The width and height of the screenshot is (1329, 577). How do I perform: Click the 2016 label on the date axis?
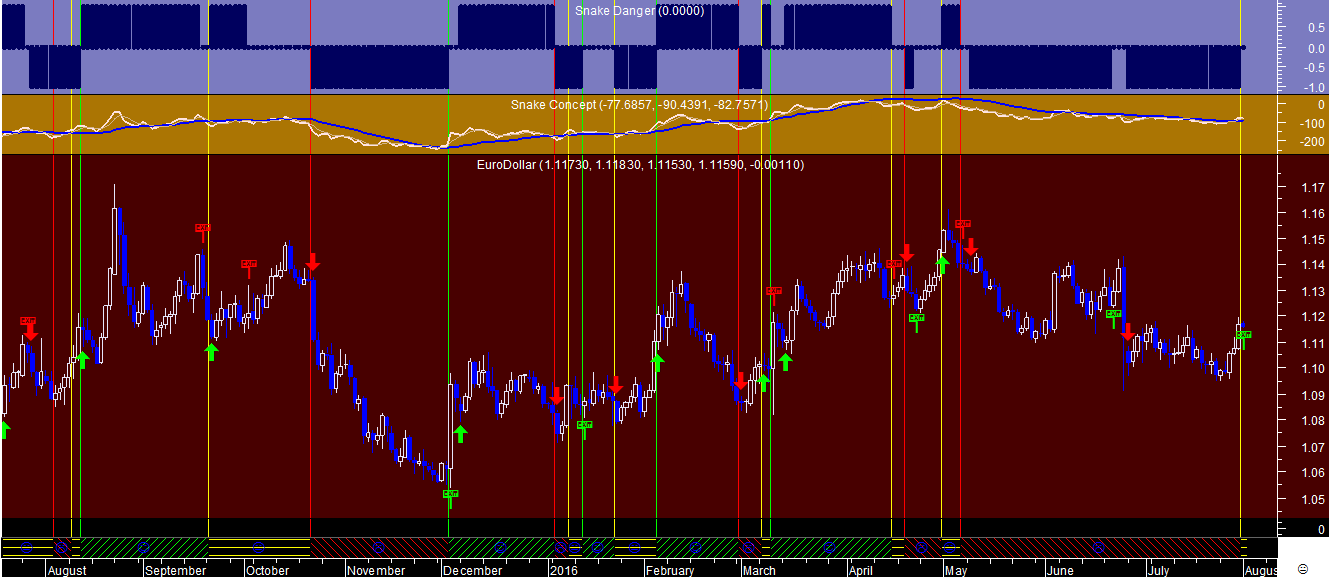tap(564, 571)
